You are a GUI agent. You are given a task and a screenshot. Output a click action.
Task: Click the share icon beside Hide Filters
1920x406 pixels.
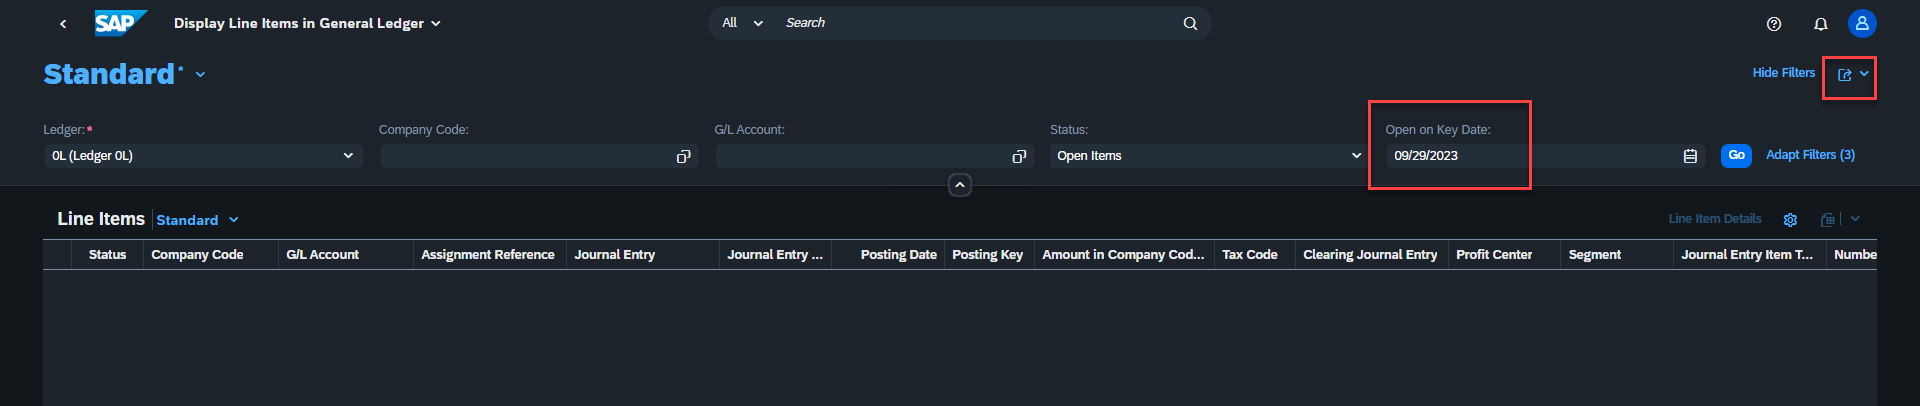pyautogui.click(x=1845, y=75)
